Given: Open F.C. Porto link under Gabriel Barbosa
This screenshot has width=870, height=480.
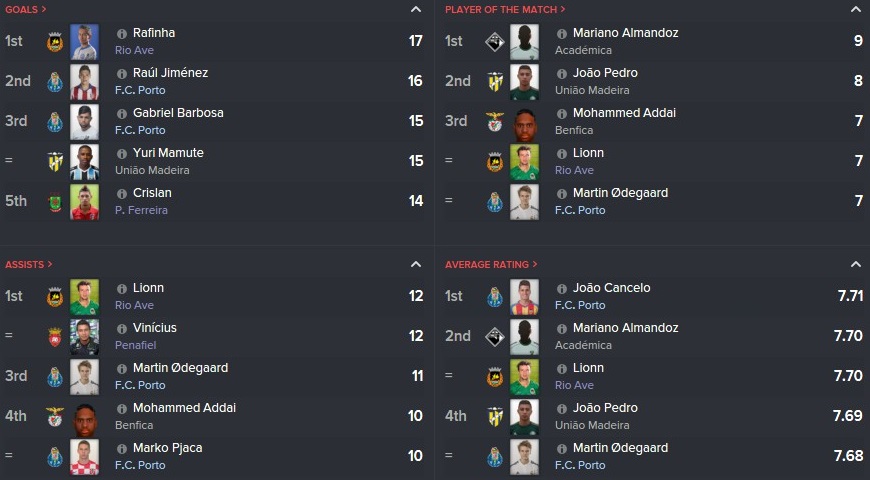Looking at the screenshot, I should click(140, 130).
